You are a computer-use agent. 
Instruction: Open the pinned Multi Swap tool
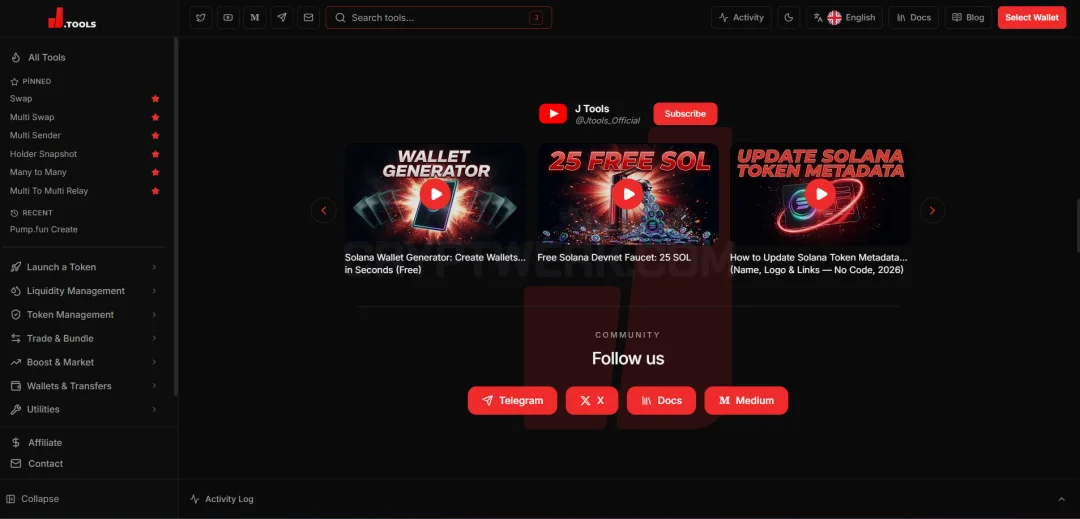(32, 117)
